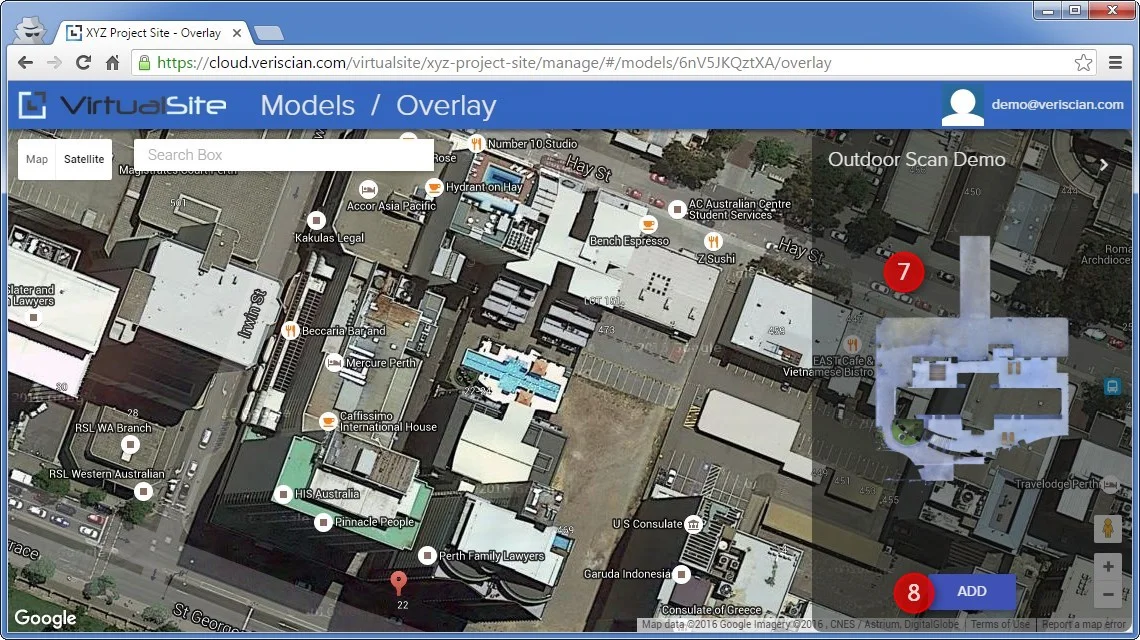Click the Perth Family Lawyers marker
The width and height of the screenshot is (1140, 640).
click(x=428, y=556)
